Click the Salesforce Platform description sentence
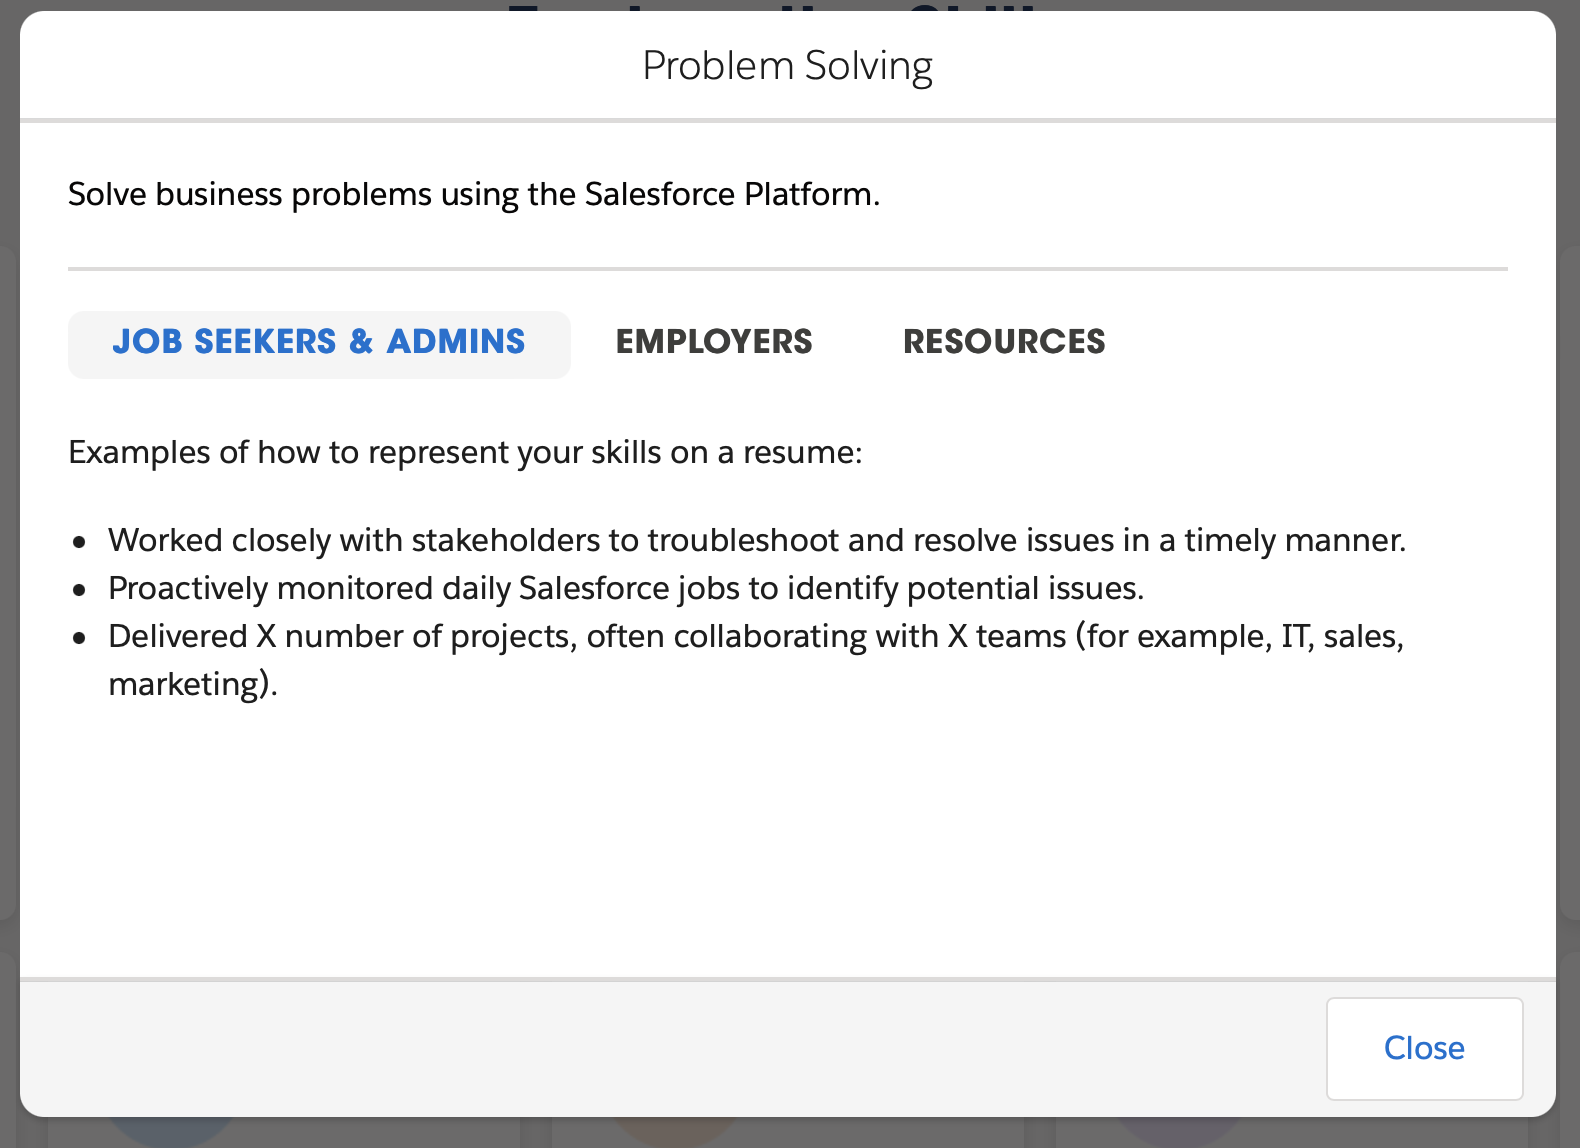This screenshot has height=1148, width=1580. tap(474, 194)
